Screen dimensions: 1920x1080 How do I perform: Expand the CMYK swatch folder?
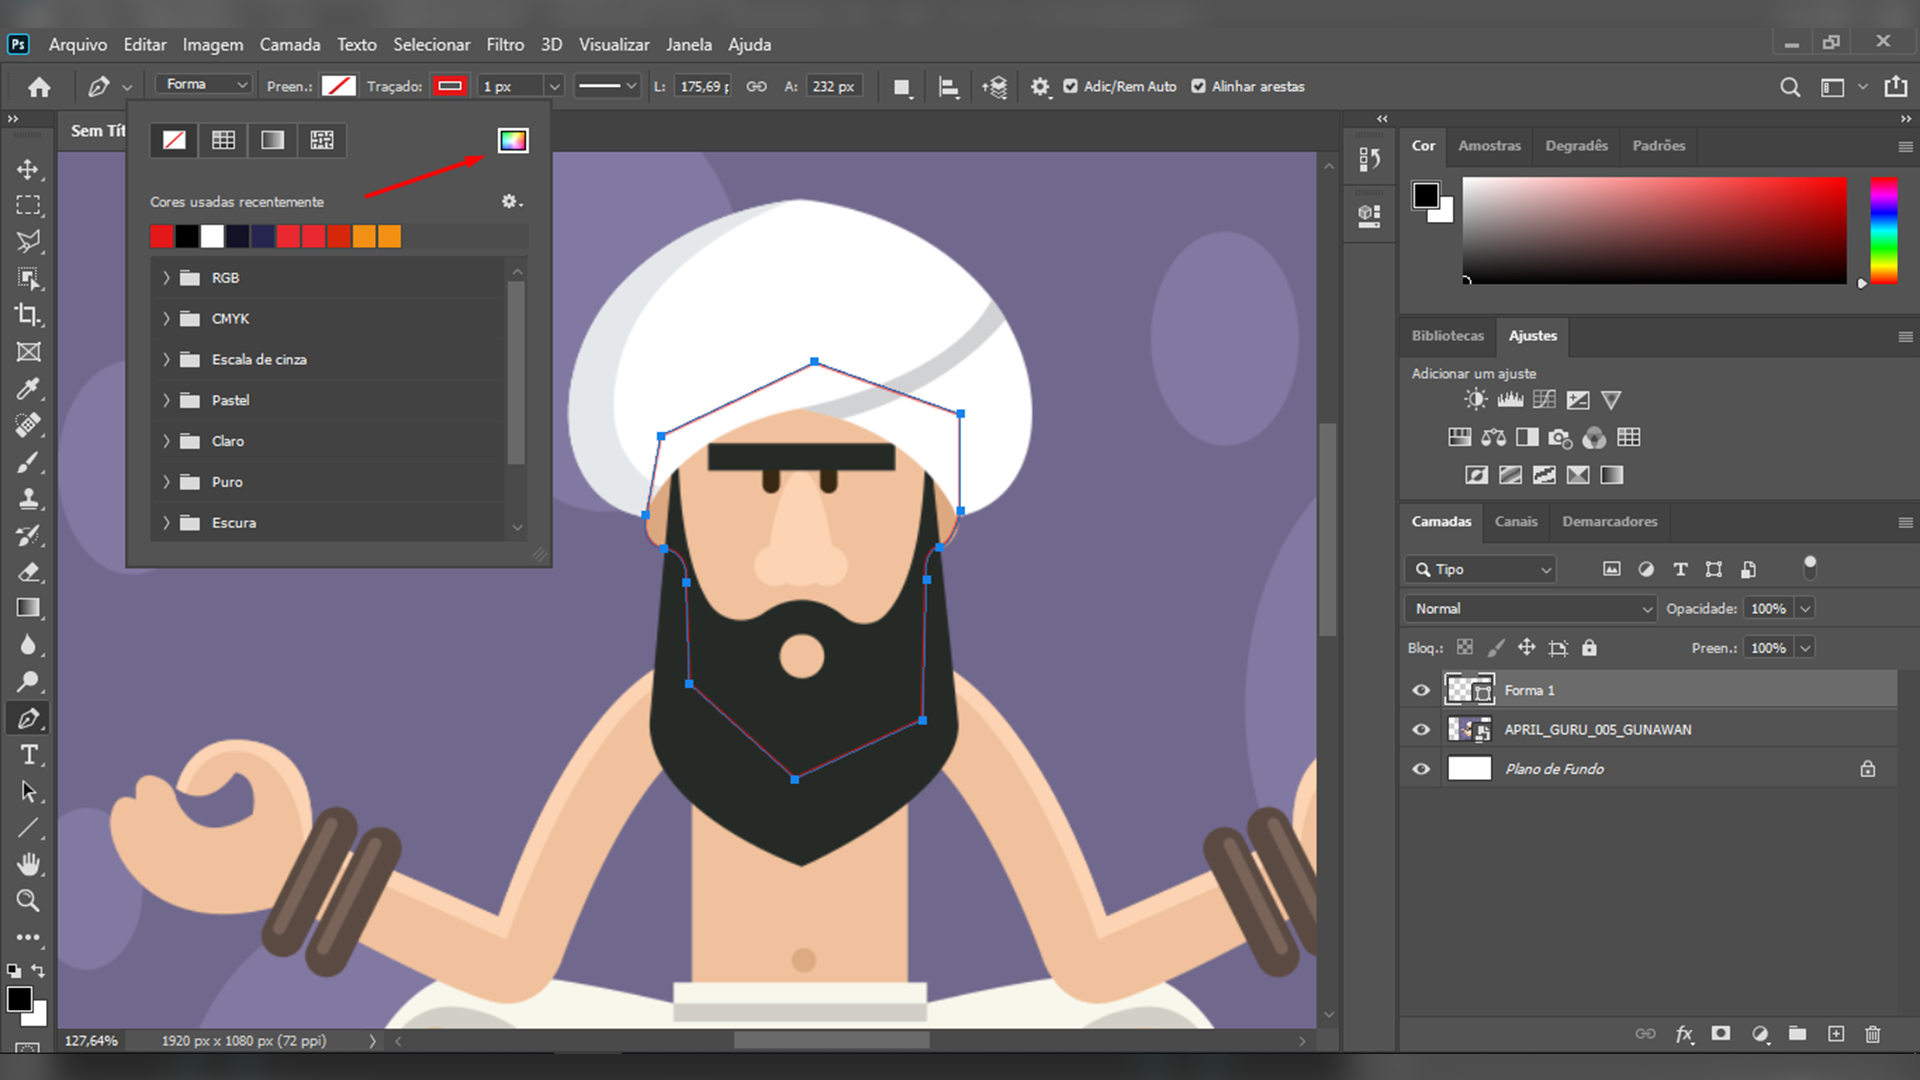click(x=166, y=319)
